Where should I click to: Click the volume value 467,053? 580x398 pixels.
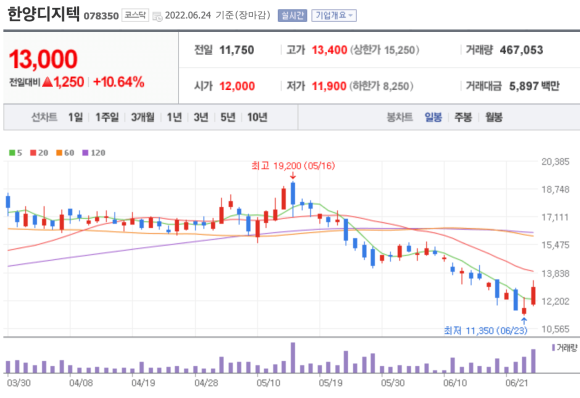pos(521,50)
